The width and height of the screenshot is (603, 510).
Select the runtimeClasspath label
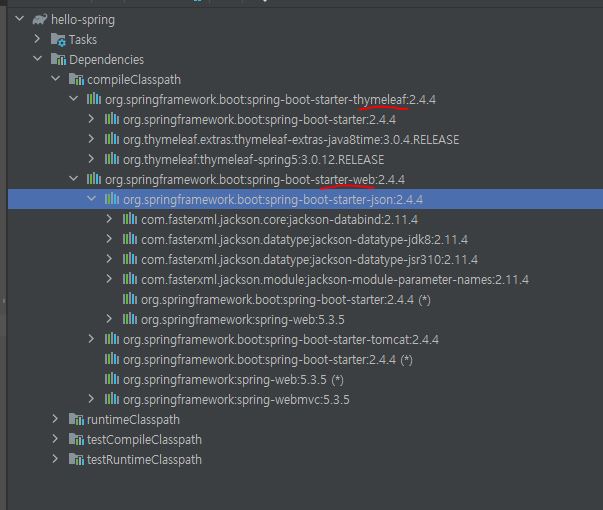coord(133,420)
